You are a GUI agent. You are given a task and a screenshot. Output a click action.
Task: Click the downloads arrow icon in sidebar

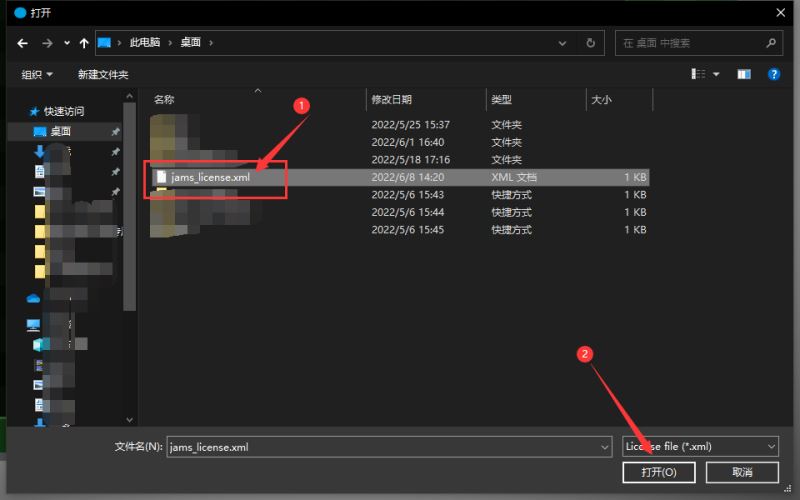point(39,151)
